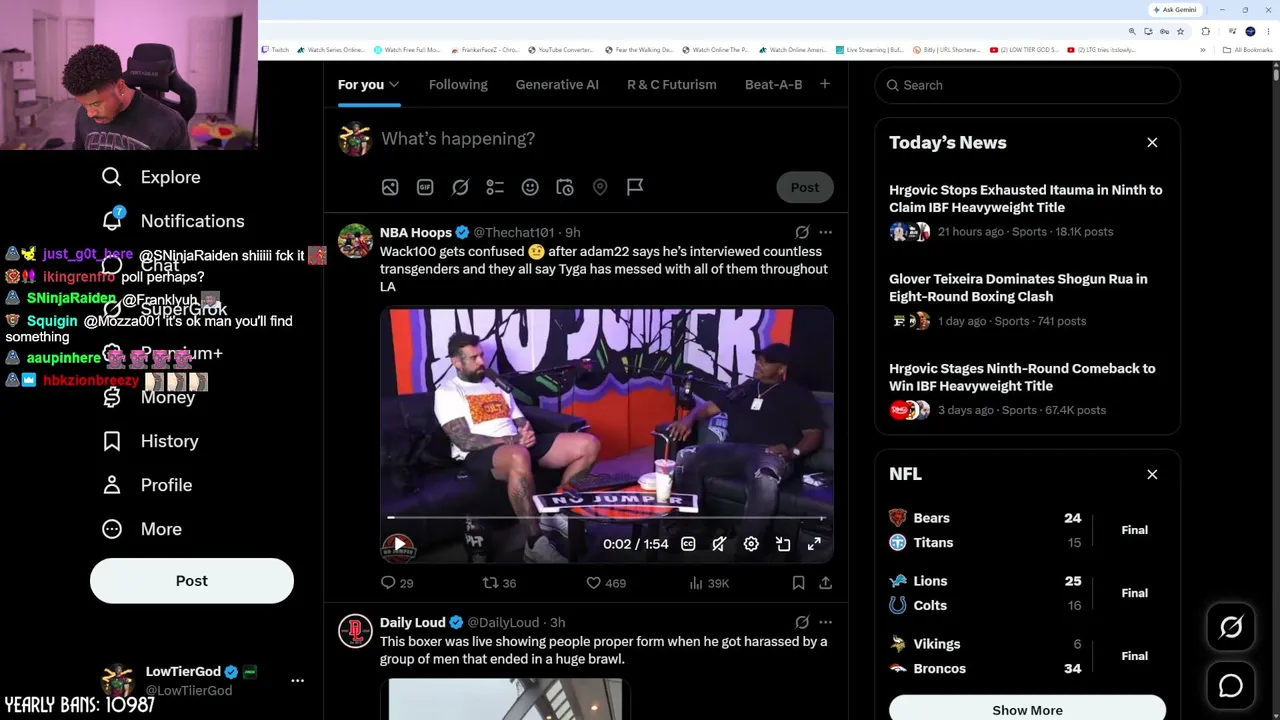Viewport: 1280px width, 720px height.
Task: Seek in the video progress bar
Action: coord(606,518)
